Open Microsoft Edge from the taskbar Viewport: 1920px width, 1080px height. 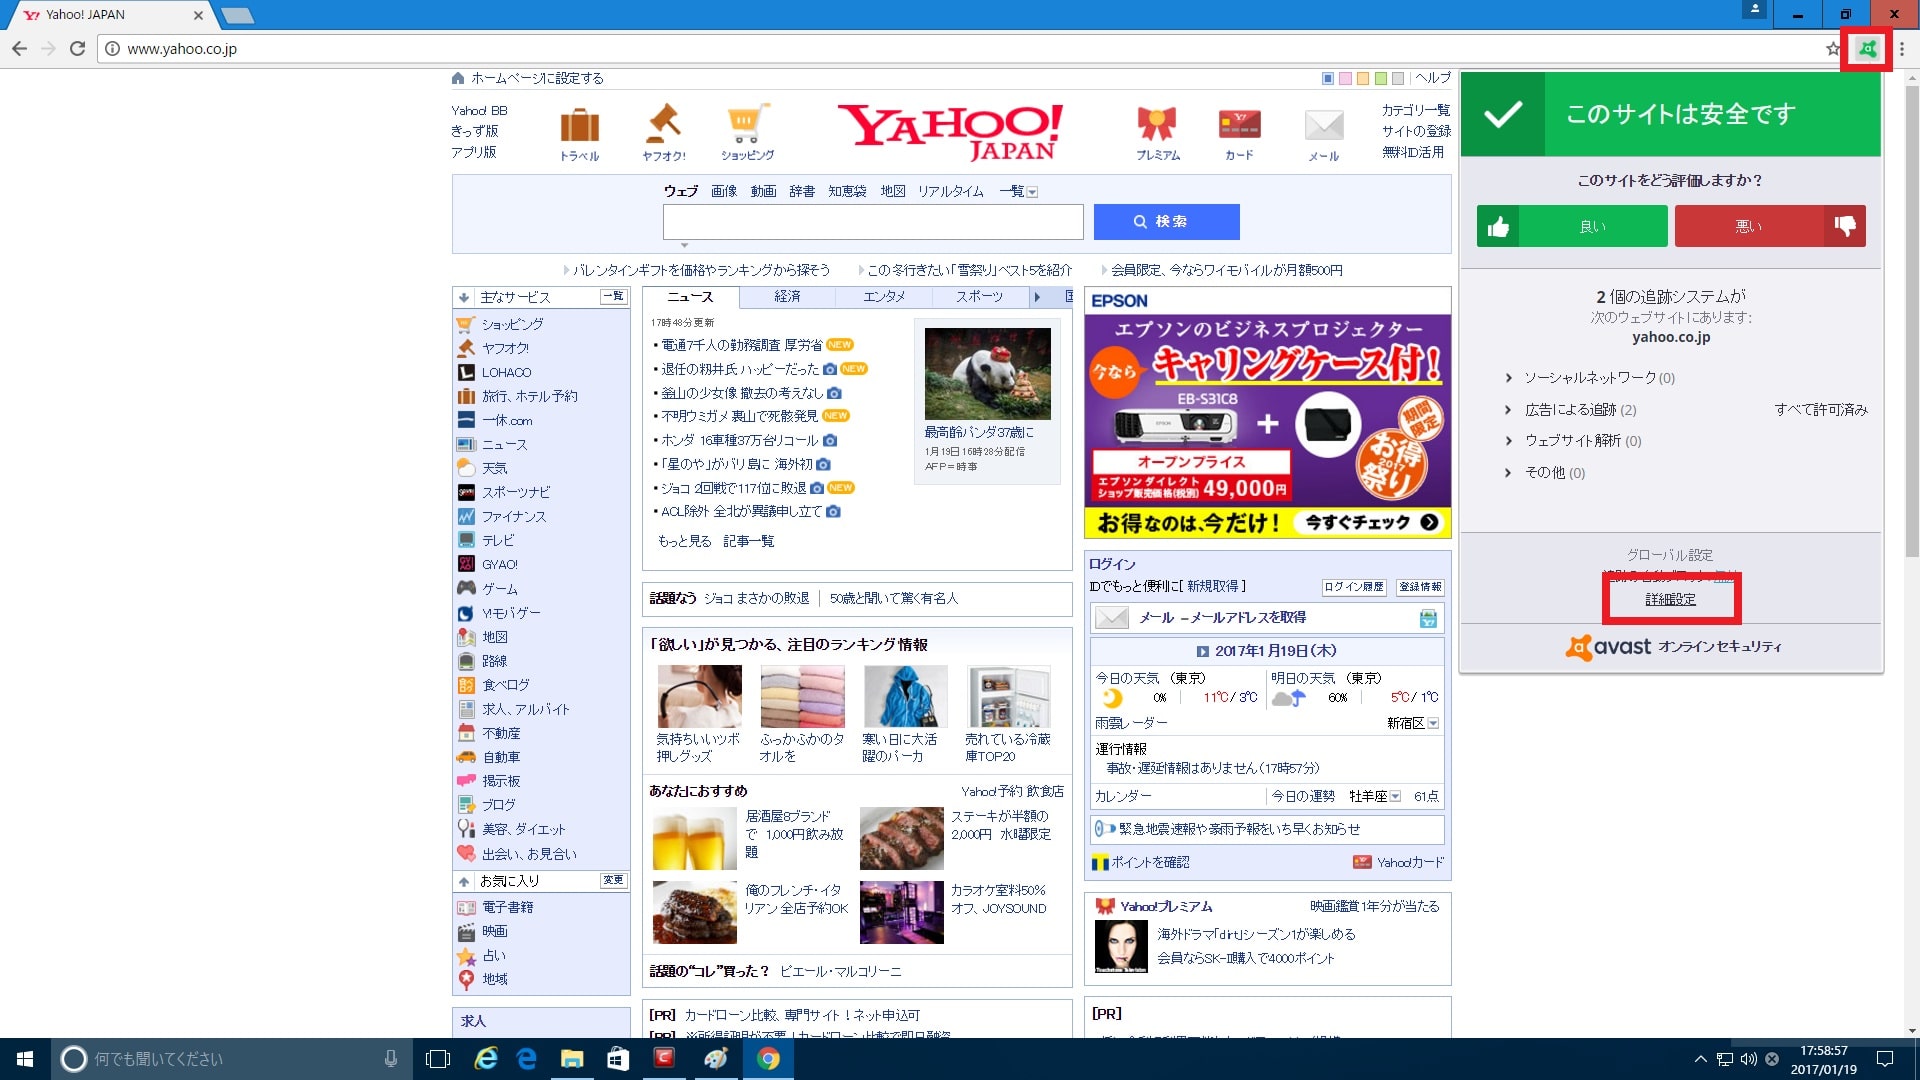coord(527,1059)
